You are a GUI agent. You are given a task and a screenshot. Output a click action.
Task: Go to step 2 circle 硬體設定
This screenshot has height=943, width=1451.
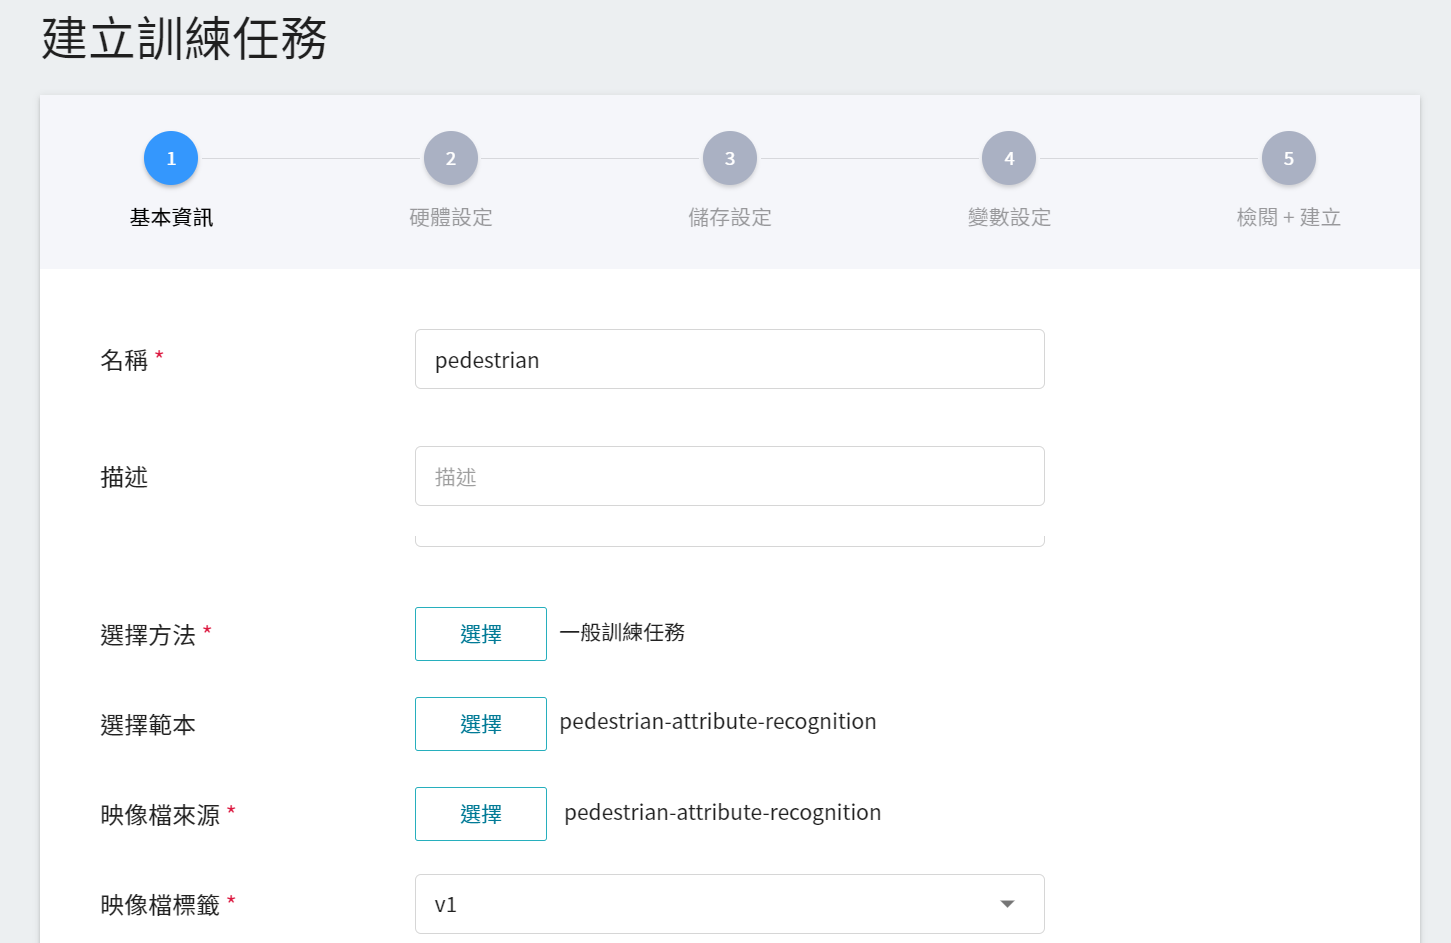(451, 158)
